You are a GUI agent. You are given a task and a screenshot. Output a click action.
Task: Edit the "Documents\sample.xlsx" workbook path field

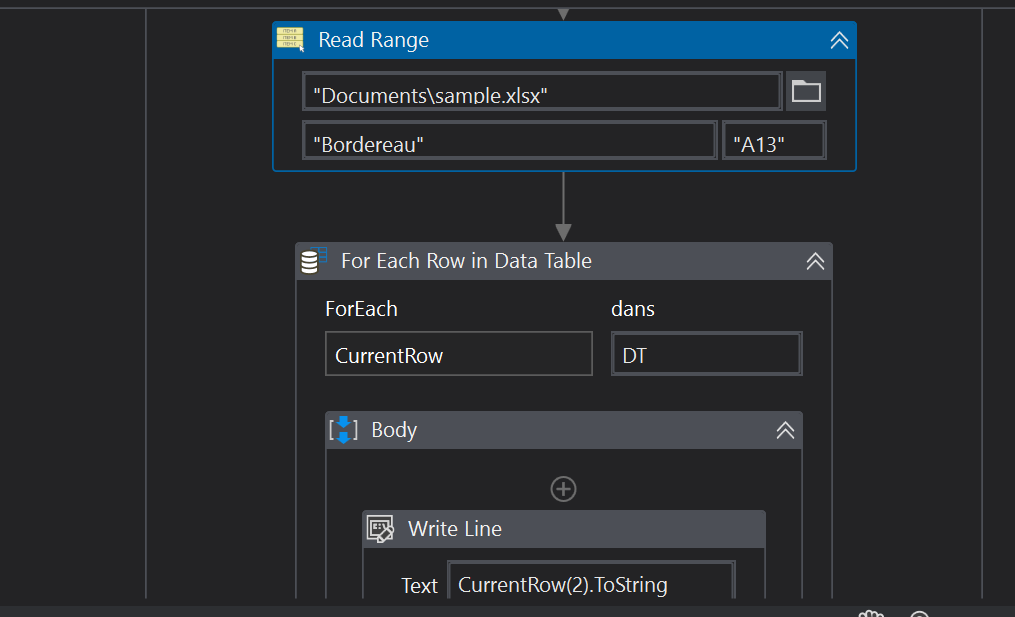click(x=542, y=91)
